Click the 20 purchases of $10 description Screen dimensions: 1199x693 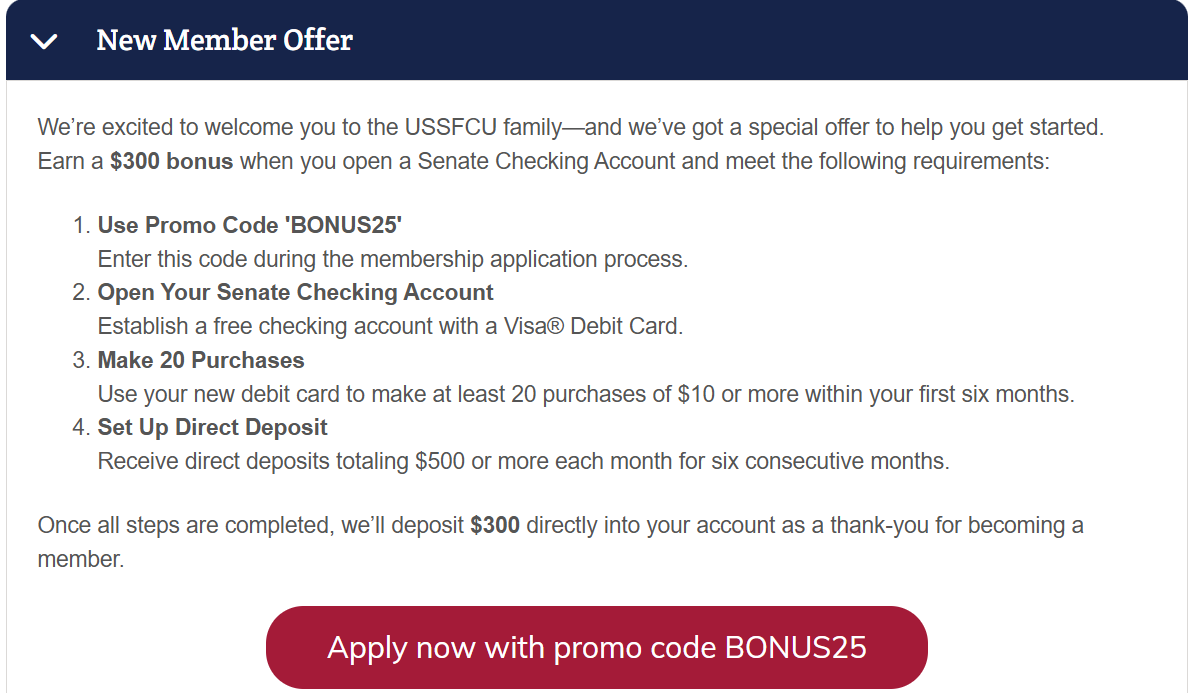(x=586, y=394)
